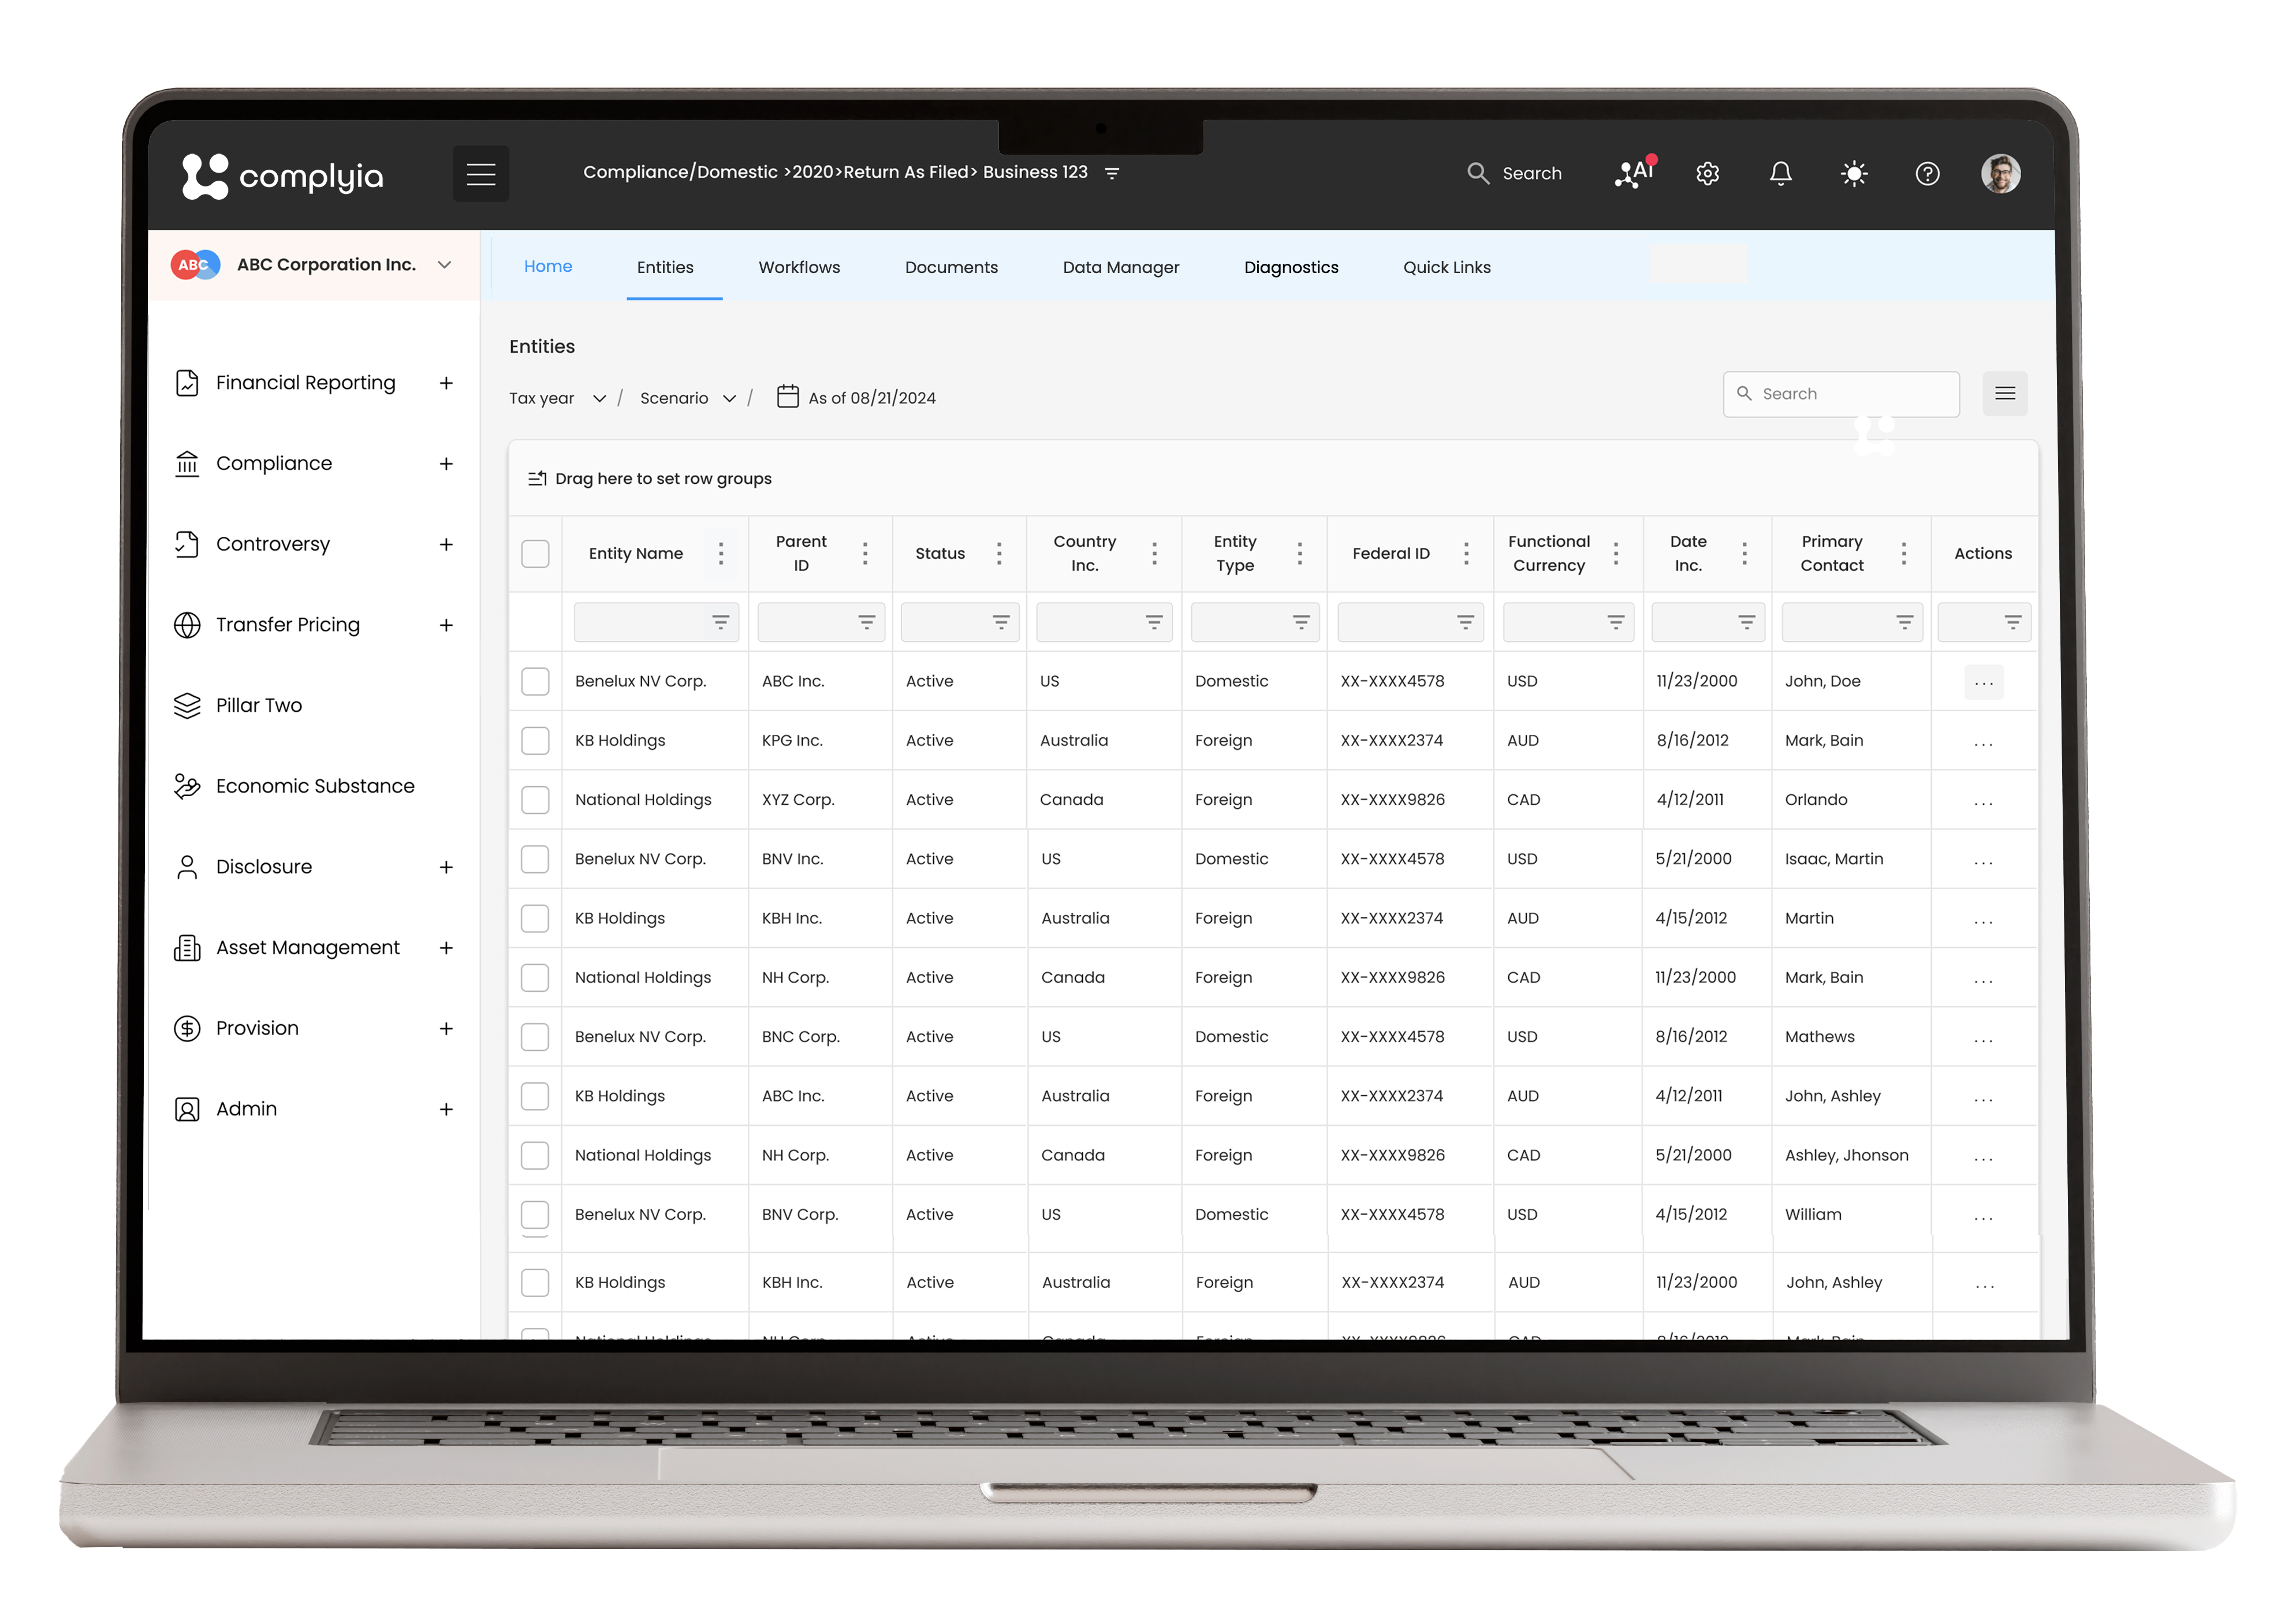
Task: Switch to the Workflows tab
Action: coord(798,267)
